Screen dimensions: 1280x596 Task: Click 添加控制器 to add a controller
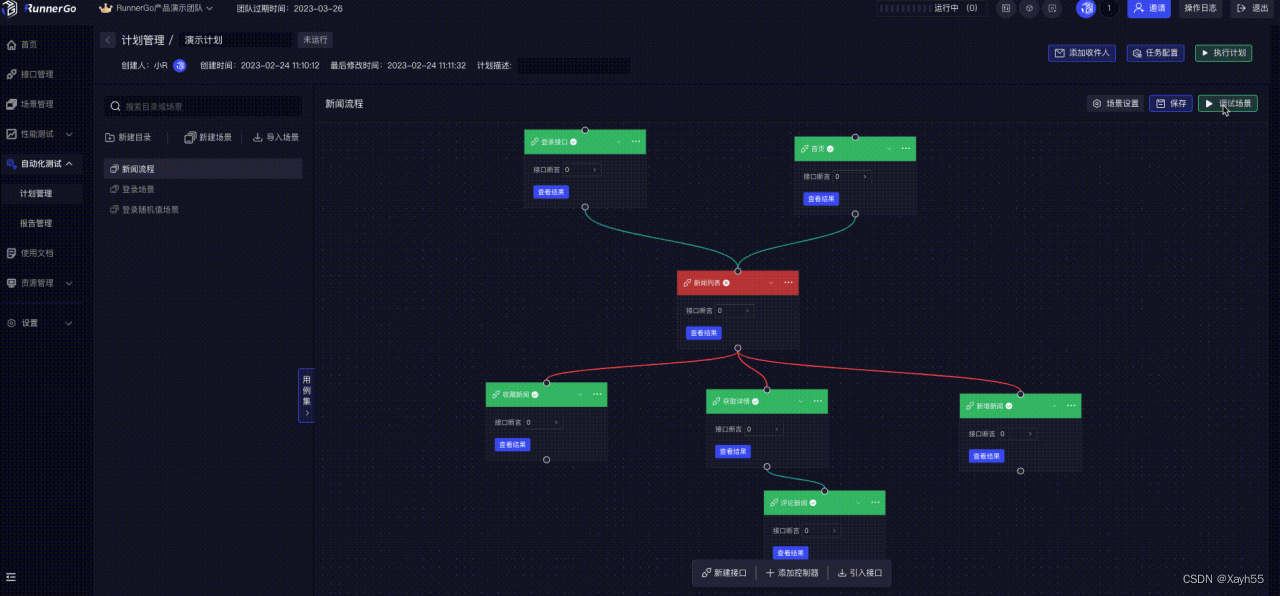coord(791,572)
